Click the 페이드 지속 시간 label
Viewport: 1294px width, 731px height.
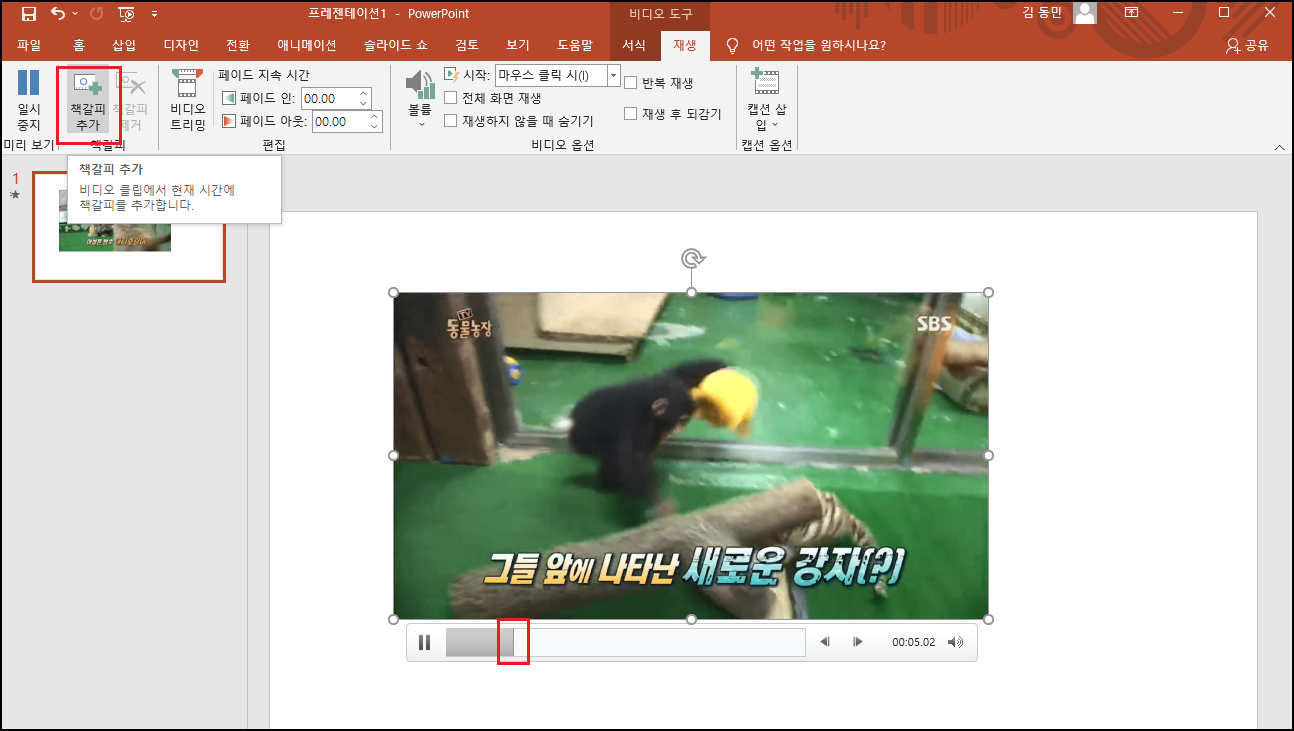pyautogui.click(x=264, y=75)
